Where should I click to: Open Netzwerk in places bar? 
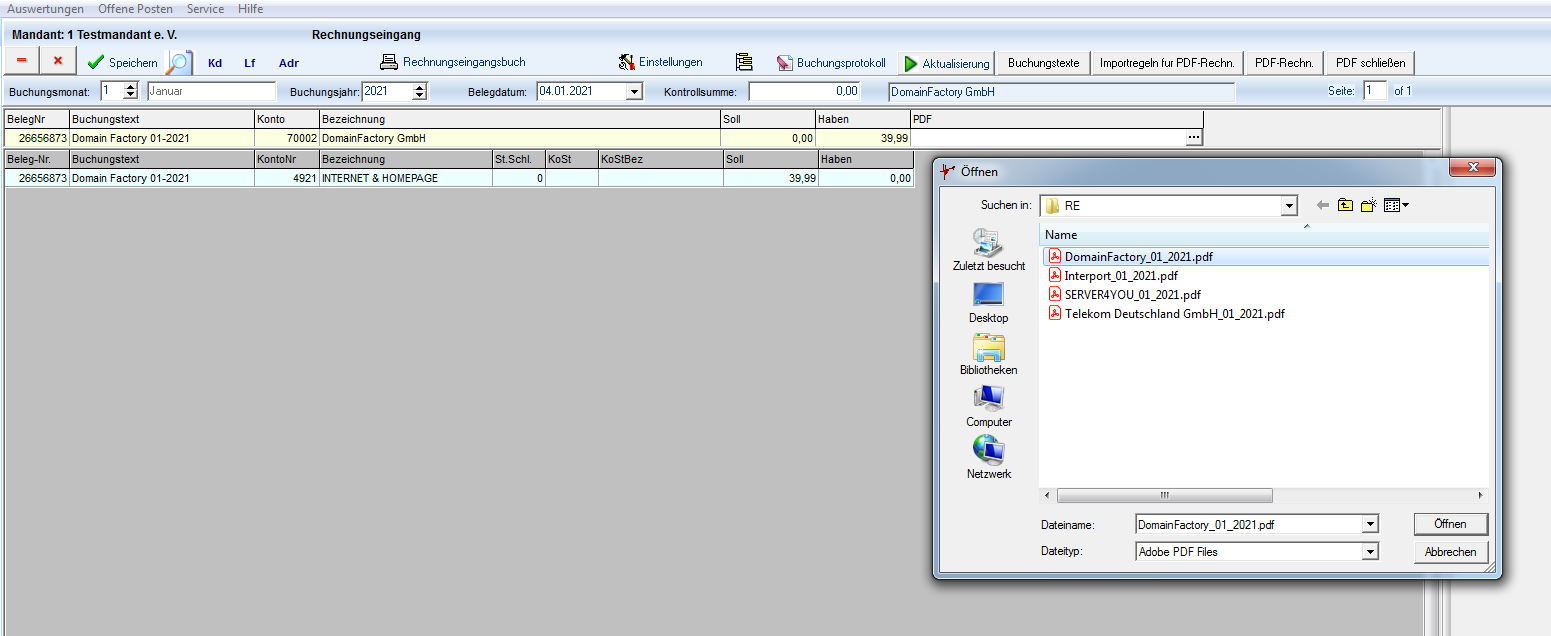click(x=989, y=458)
